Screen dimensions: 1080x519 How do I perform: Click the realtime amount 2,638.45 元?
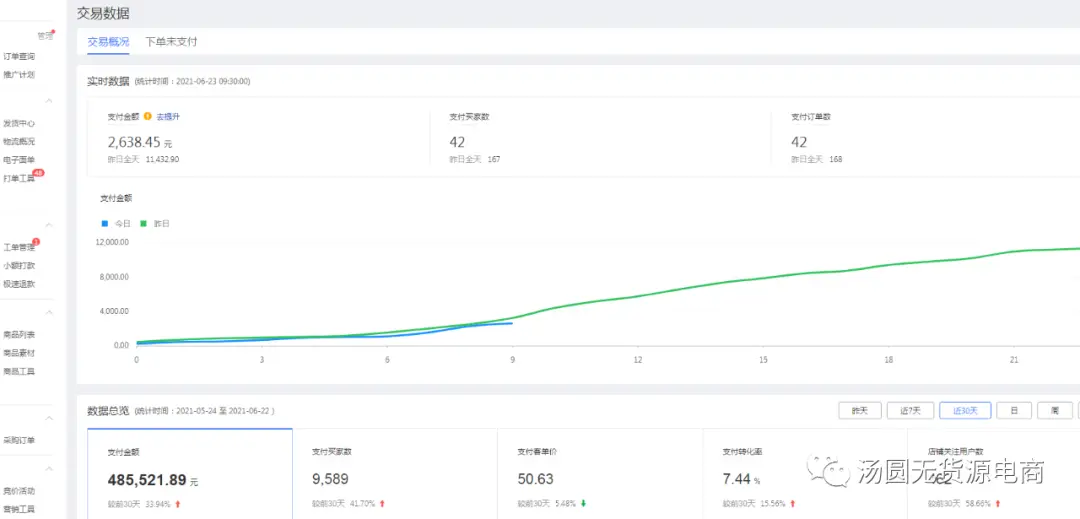140,142
